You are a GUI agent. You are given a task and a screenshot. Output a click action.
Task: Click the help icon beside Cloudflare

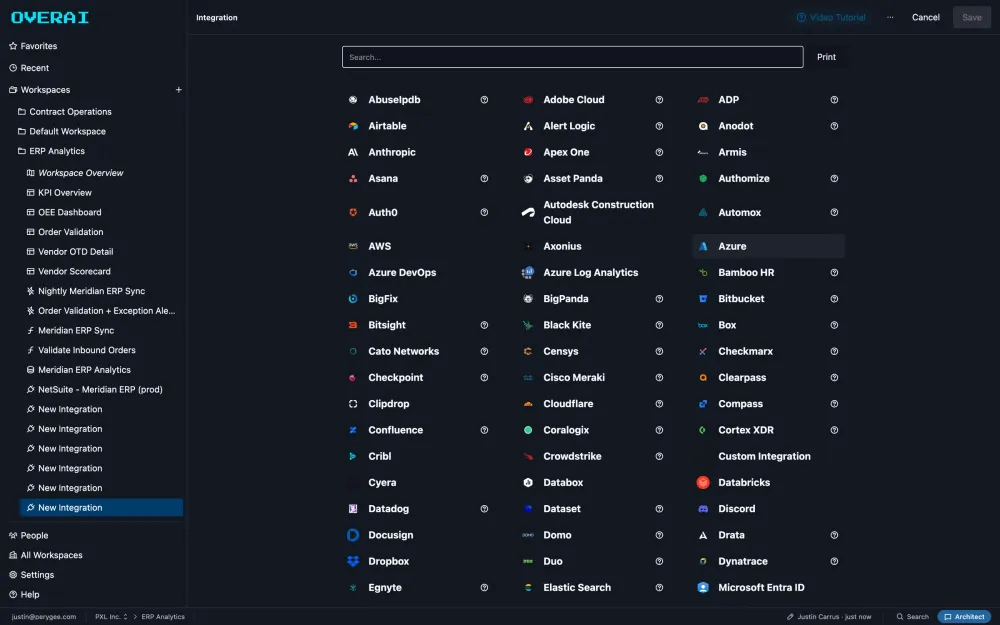tap(659, 404)
